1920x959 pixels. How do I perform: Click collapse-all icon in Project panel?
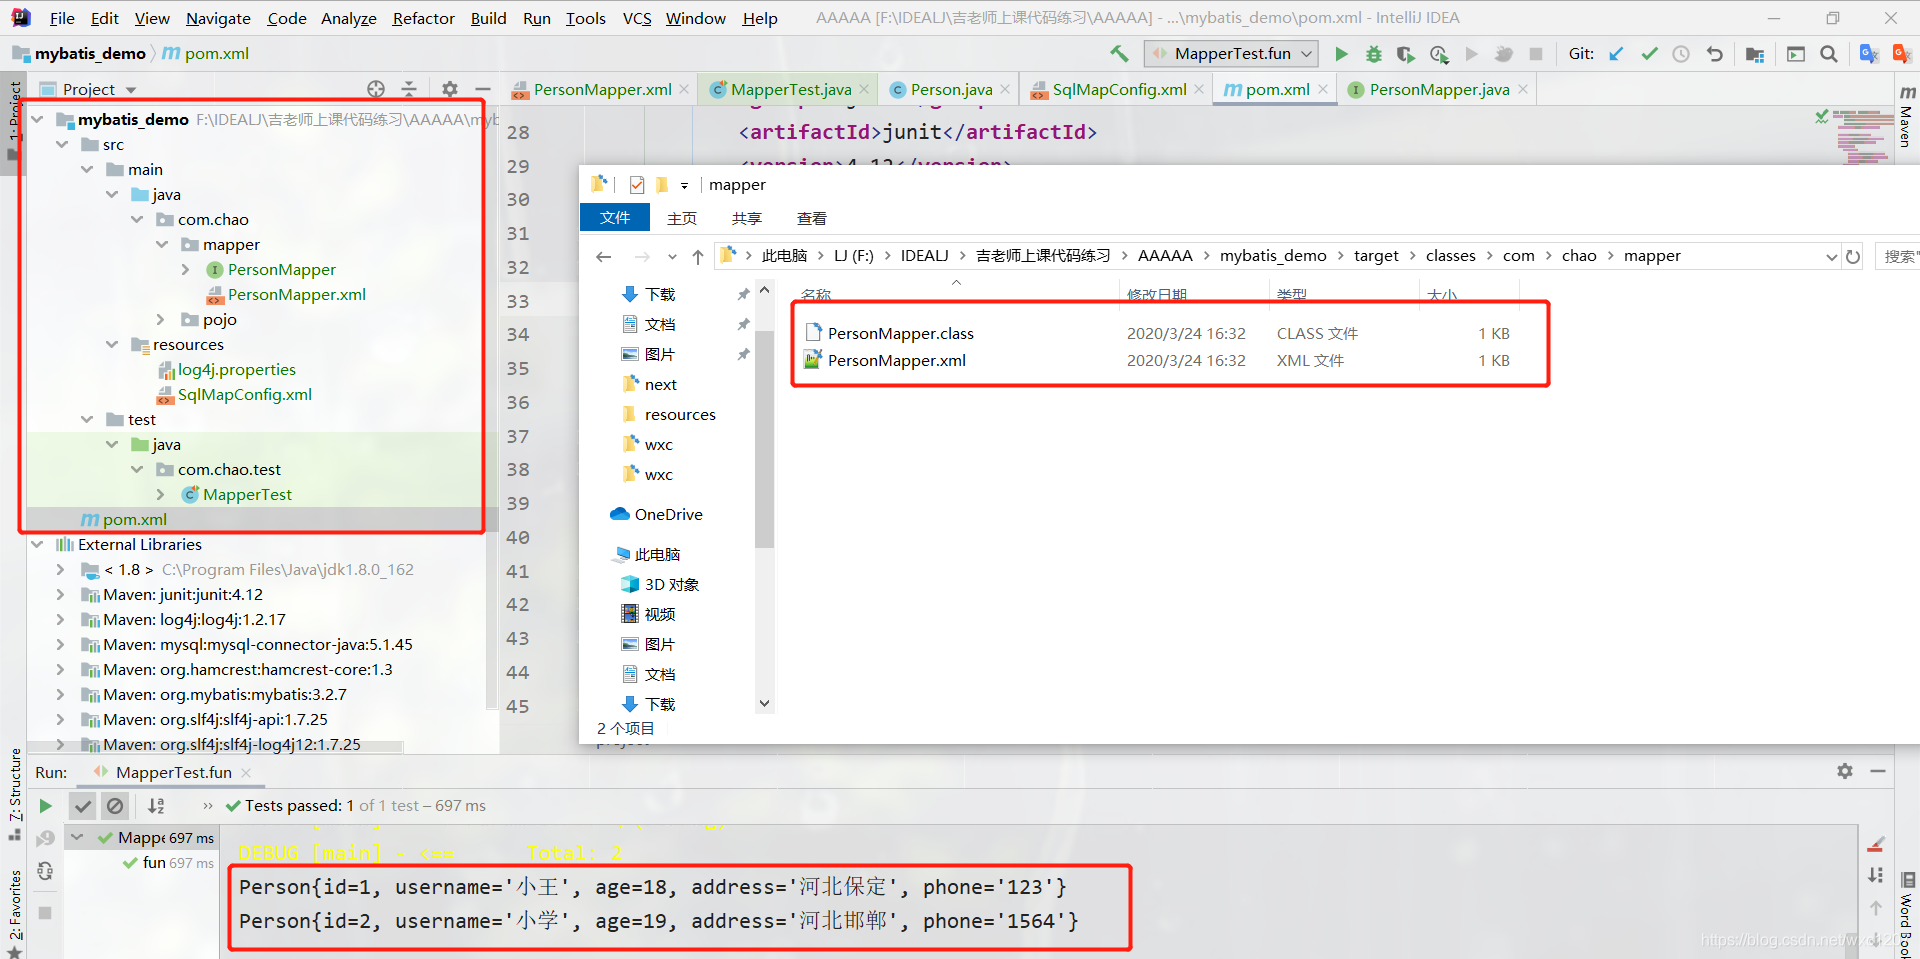click(409, 89)
